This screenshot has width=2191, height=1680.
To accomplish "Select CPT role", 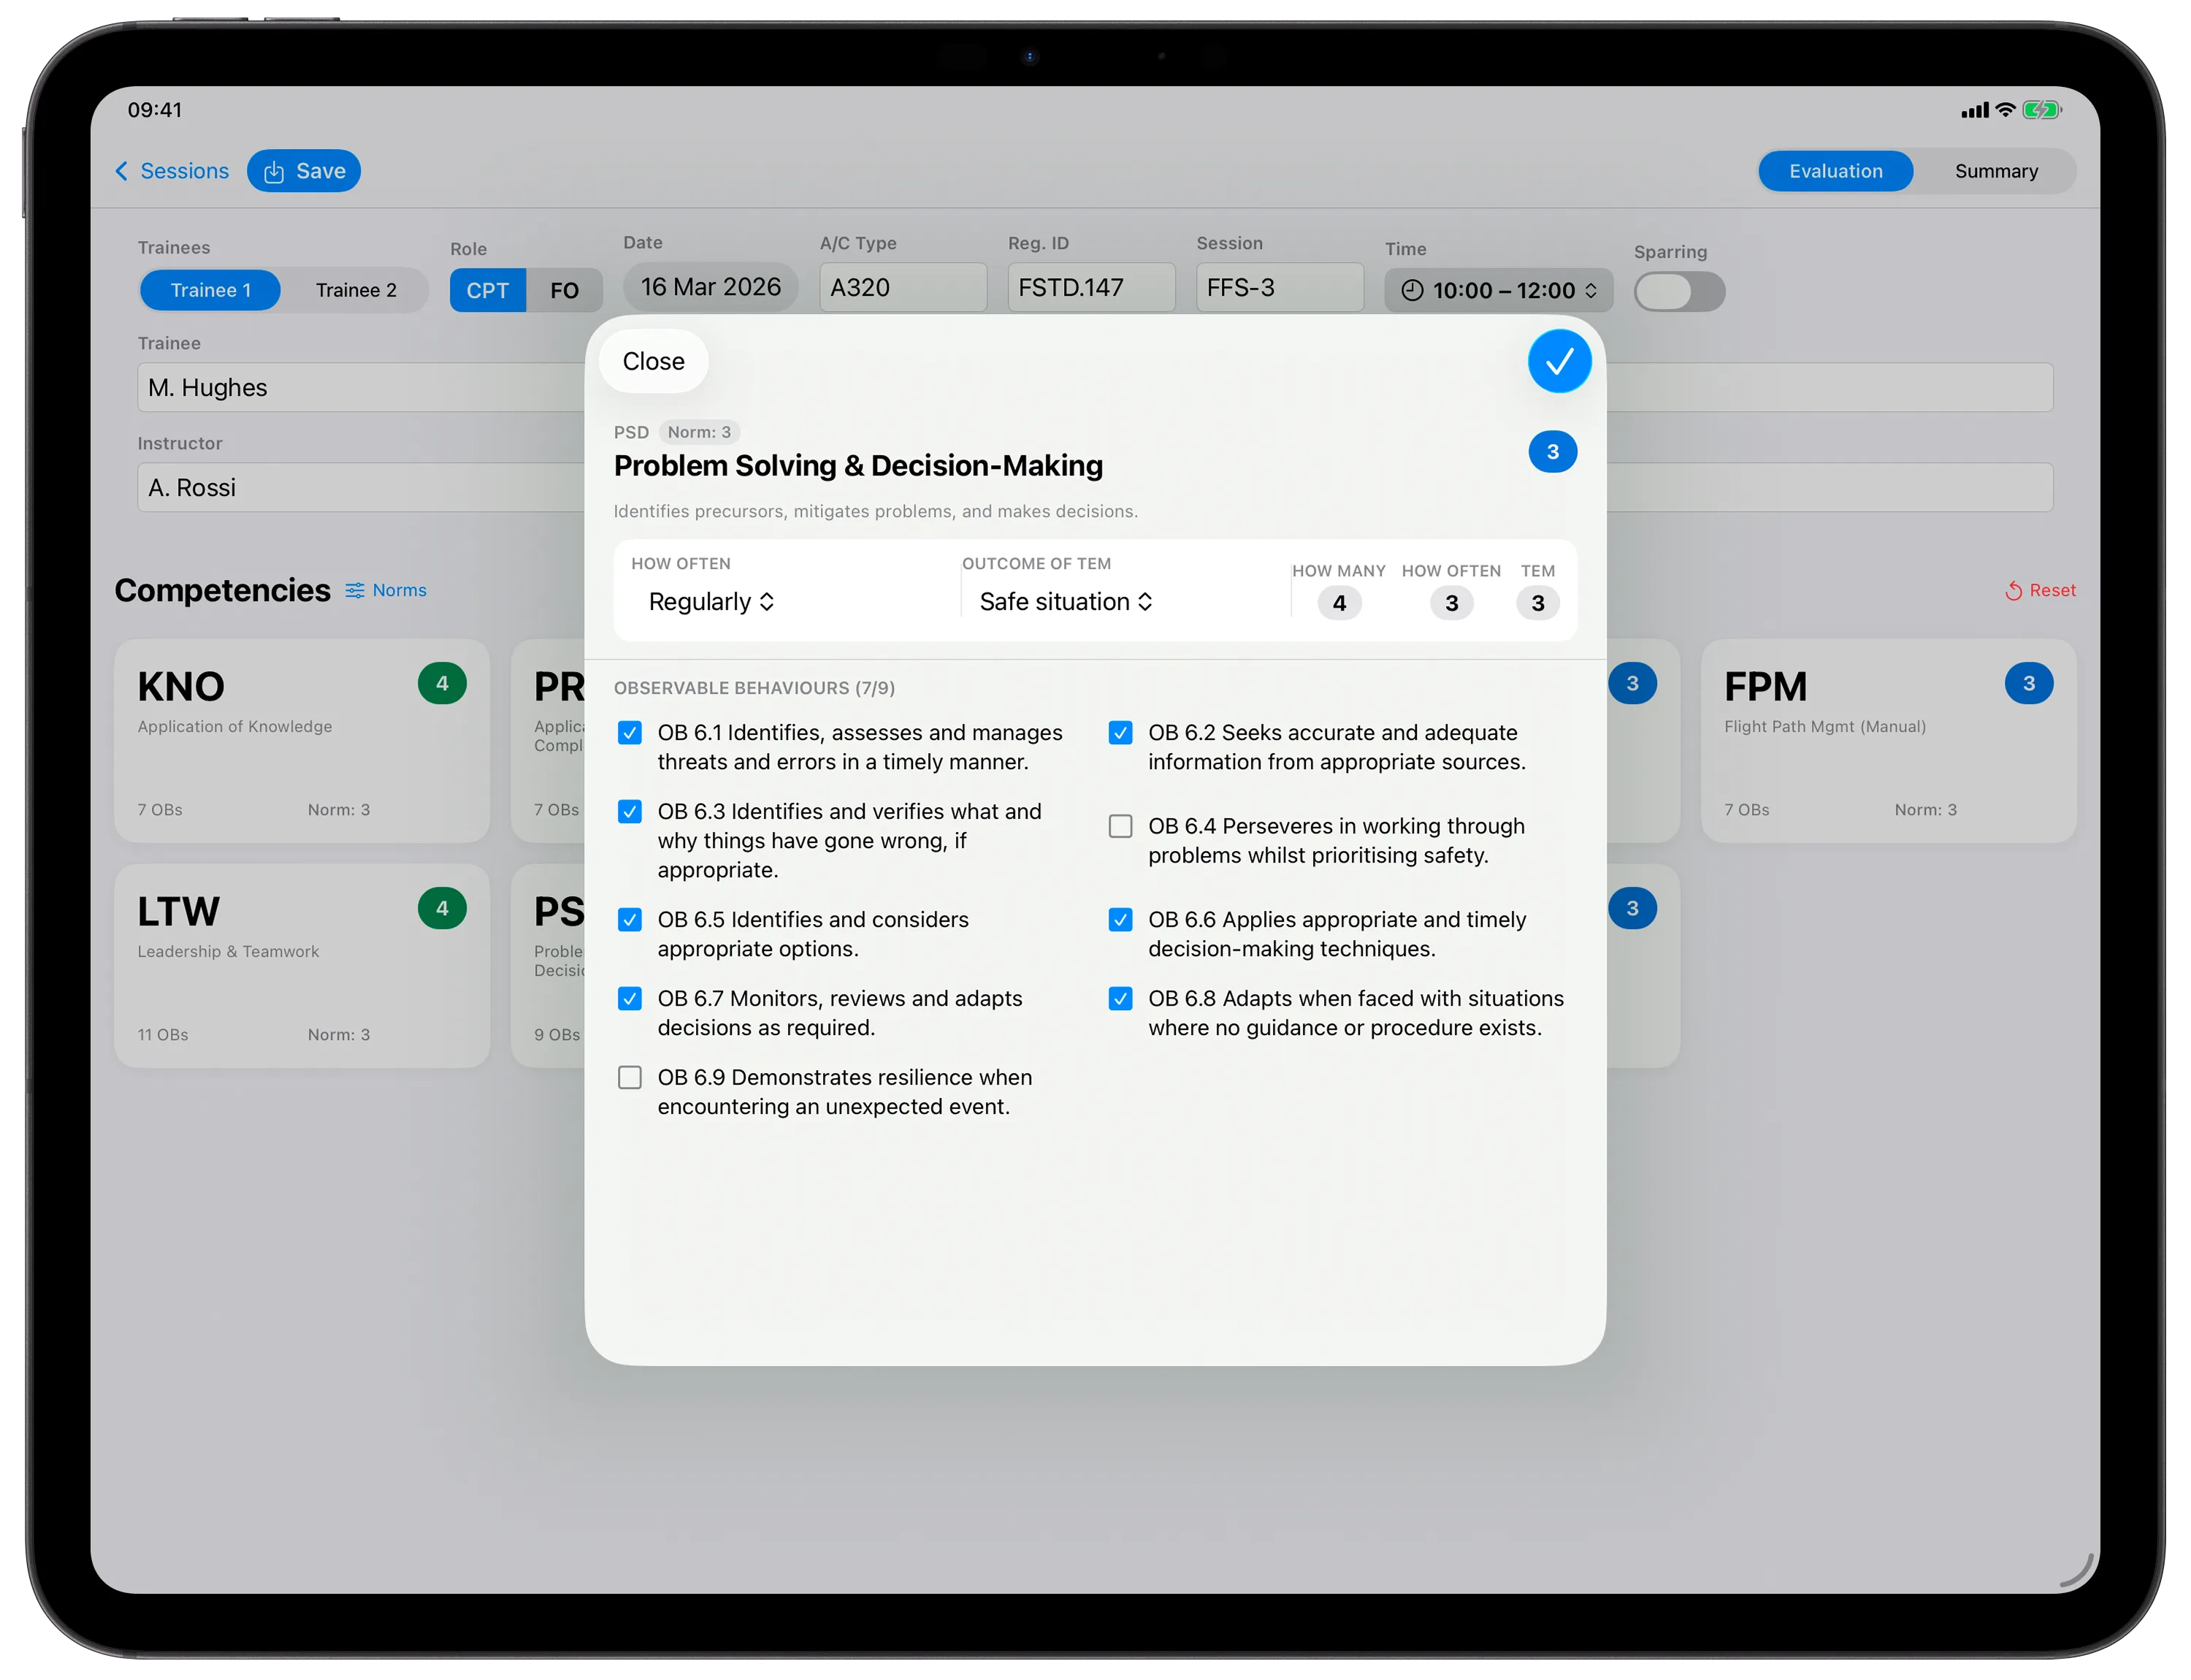I will pos(487,290).
